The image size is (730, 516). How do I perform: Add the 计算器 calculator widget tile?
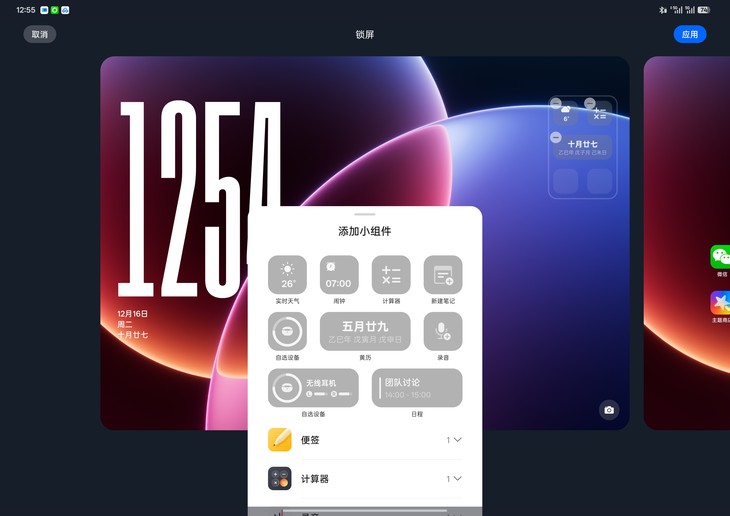tap(391, 275)
